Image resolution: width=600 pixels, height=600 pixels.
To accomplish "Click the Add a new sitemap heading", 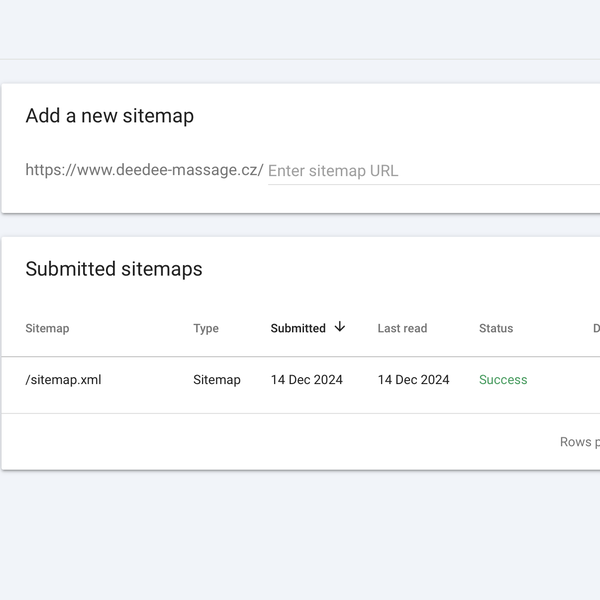I will point(109,116).
